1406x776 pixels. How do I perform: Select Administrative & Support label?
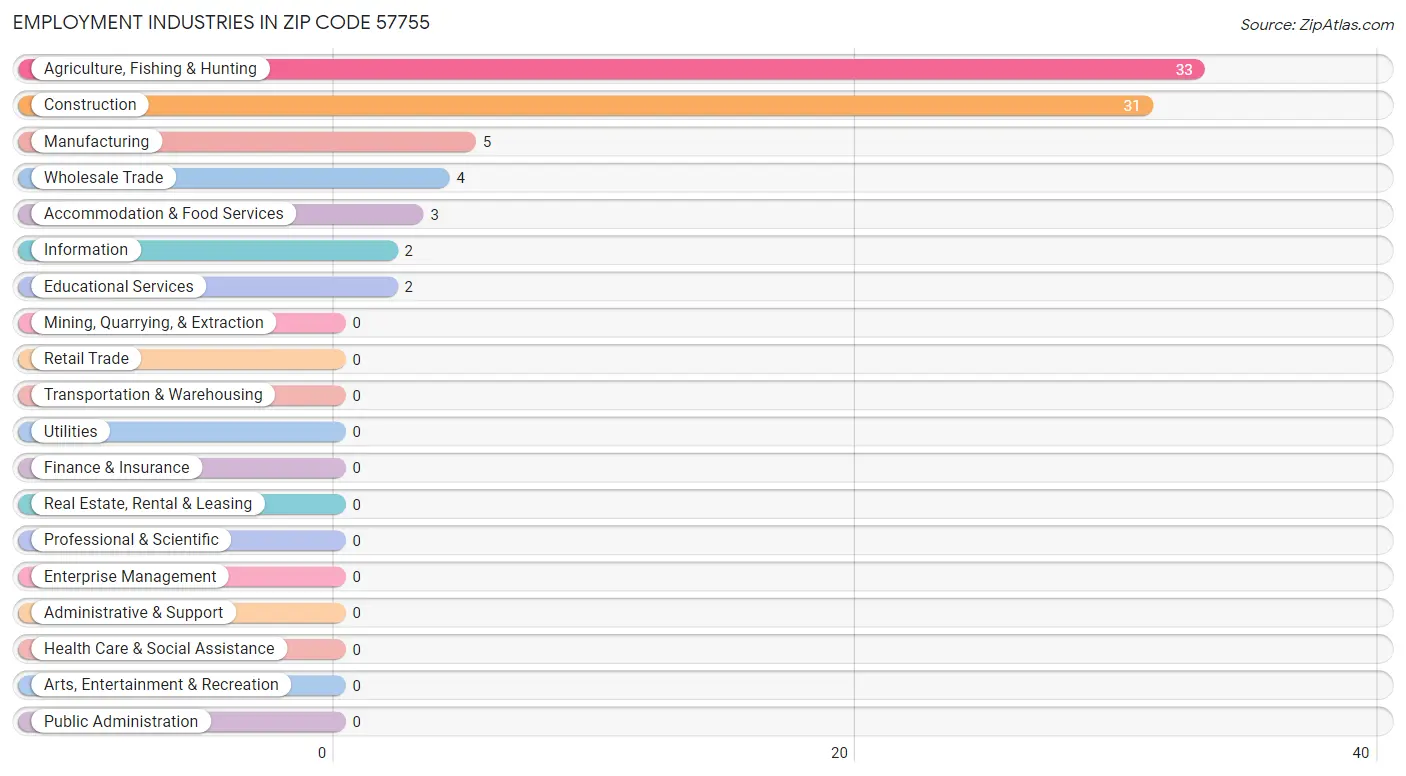(x=133, y=613)
